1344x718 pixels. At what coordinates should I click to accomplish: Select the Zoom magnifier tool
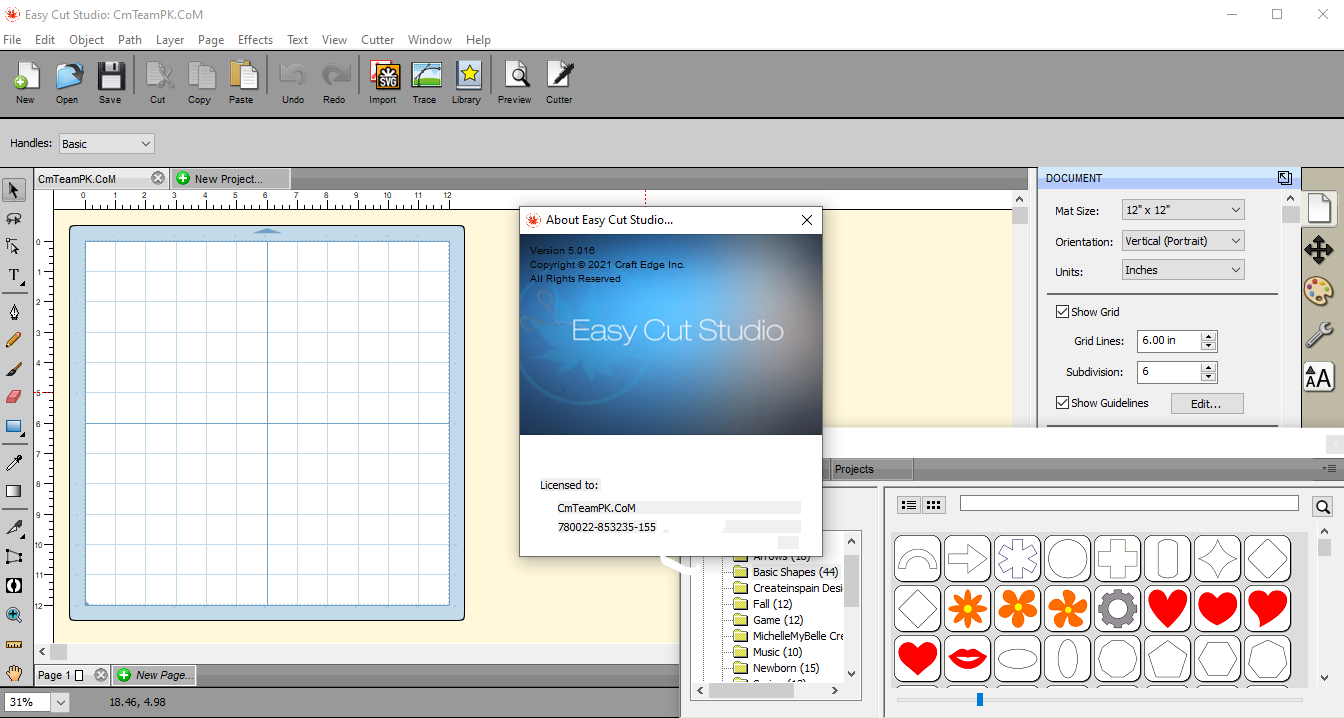[x=14, y=615]
